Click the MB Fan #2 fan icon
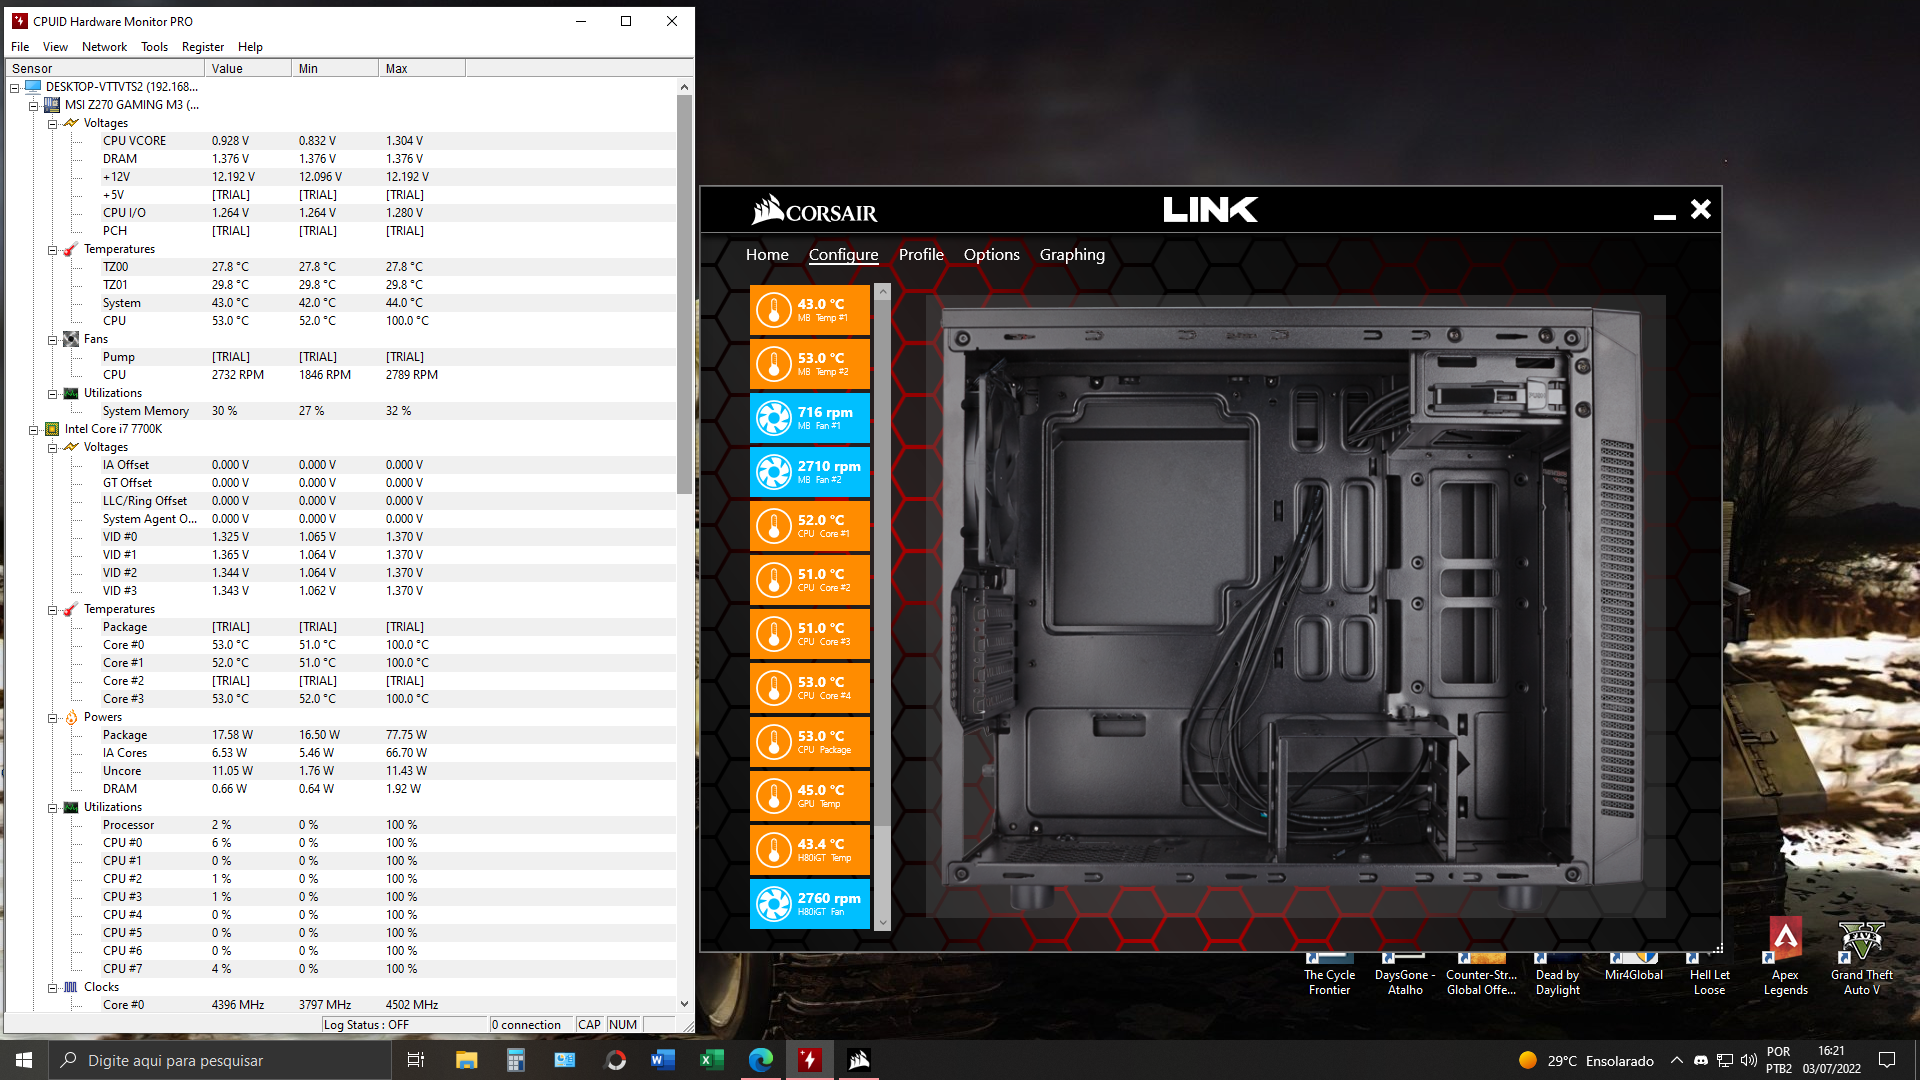This screenshot has width=1920, height=1080. pos(773,472)
